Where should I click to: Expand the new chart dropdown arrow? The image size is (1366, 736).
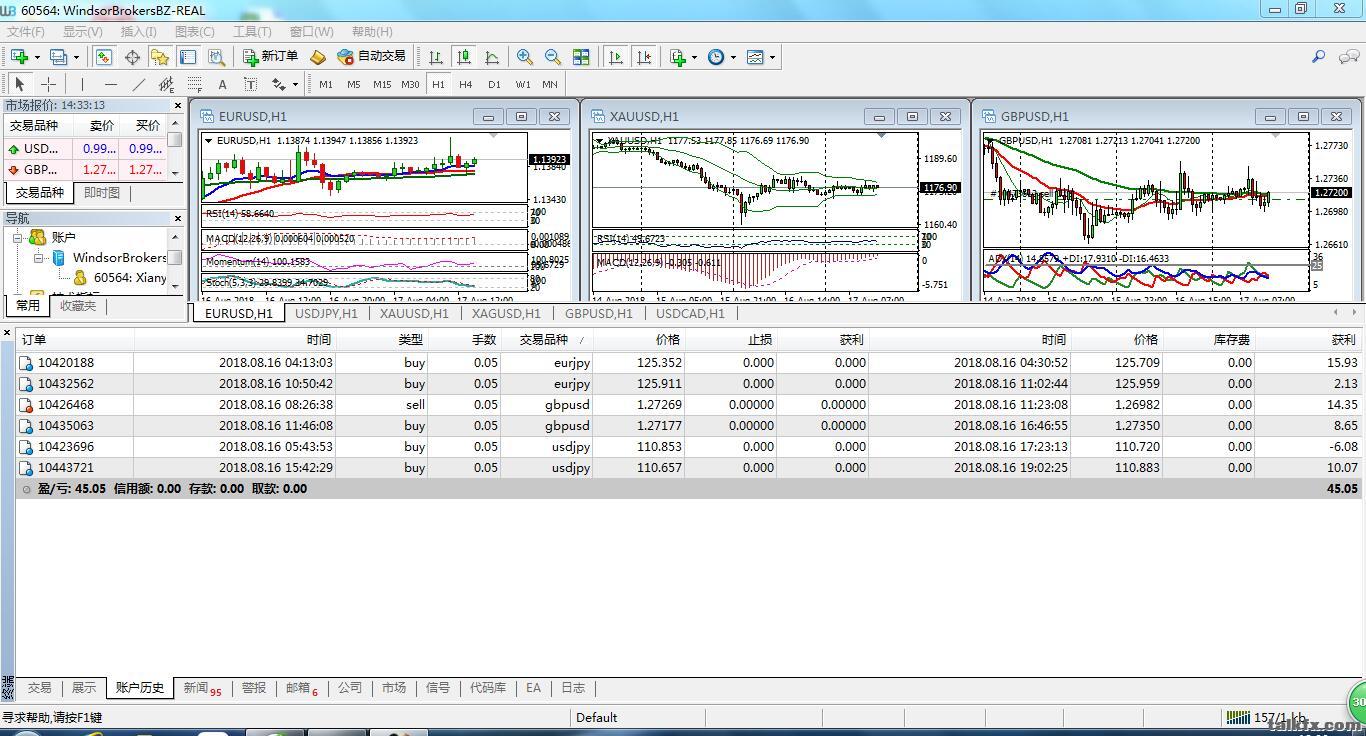pos(36,57)
